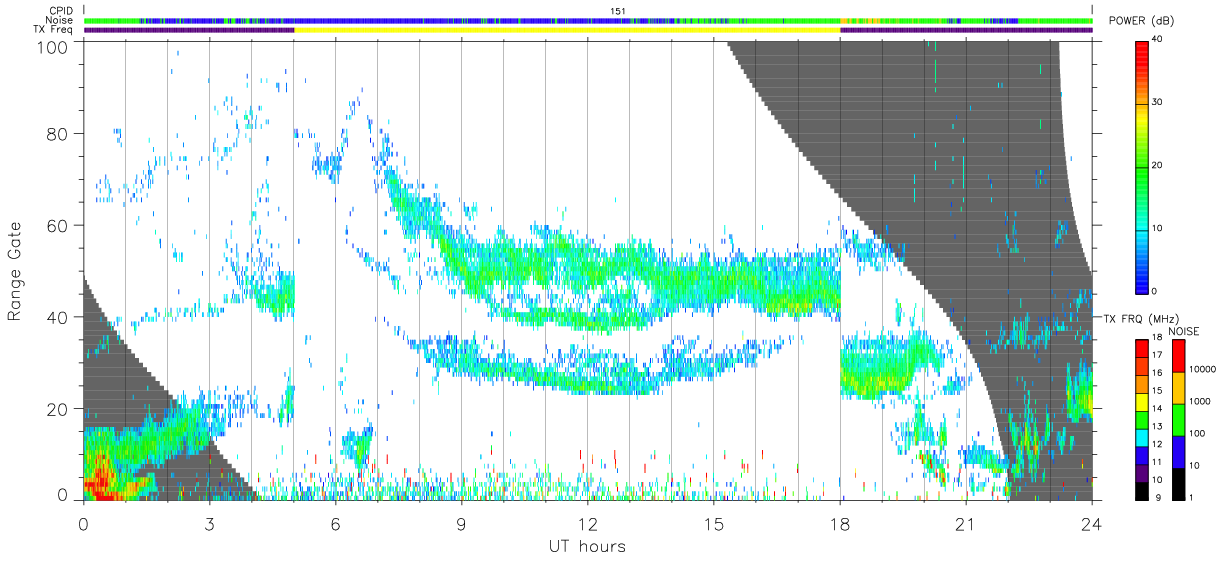Viewport: 1228px width, 567px height.
Task: Click the y-axis tick label '60'
Action: (x=59, y=226)
